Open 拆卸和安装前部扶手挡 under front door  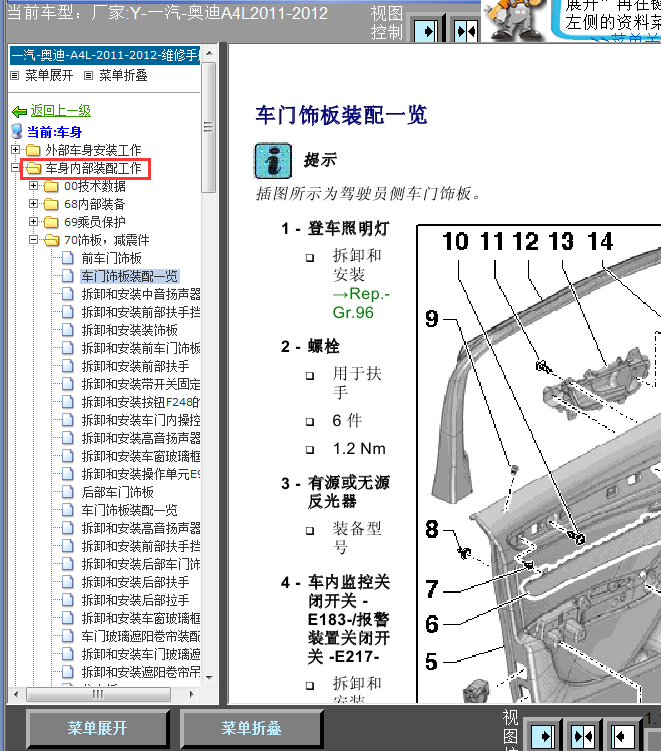(141, 312)
